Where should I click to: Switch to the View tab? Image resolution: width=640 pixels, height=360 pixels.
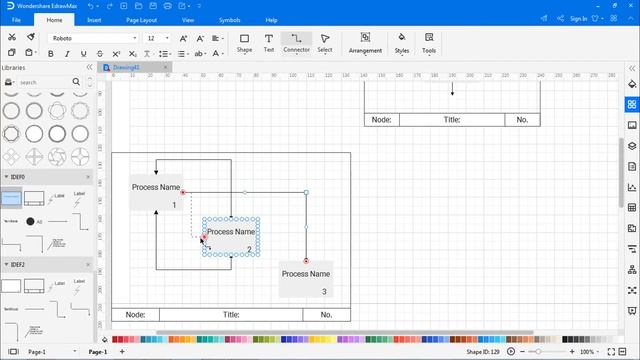[188, 20]
